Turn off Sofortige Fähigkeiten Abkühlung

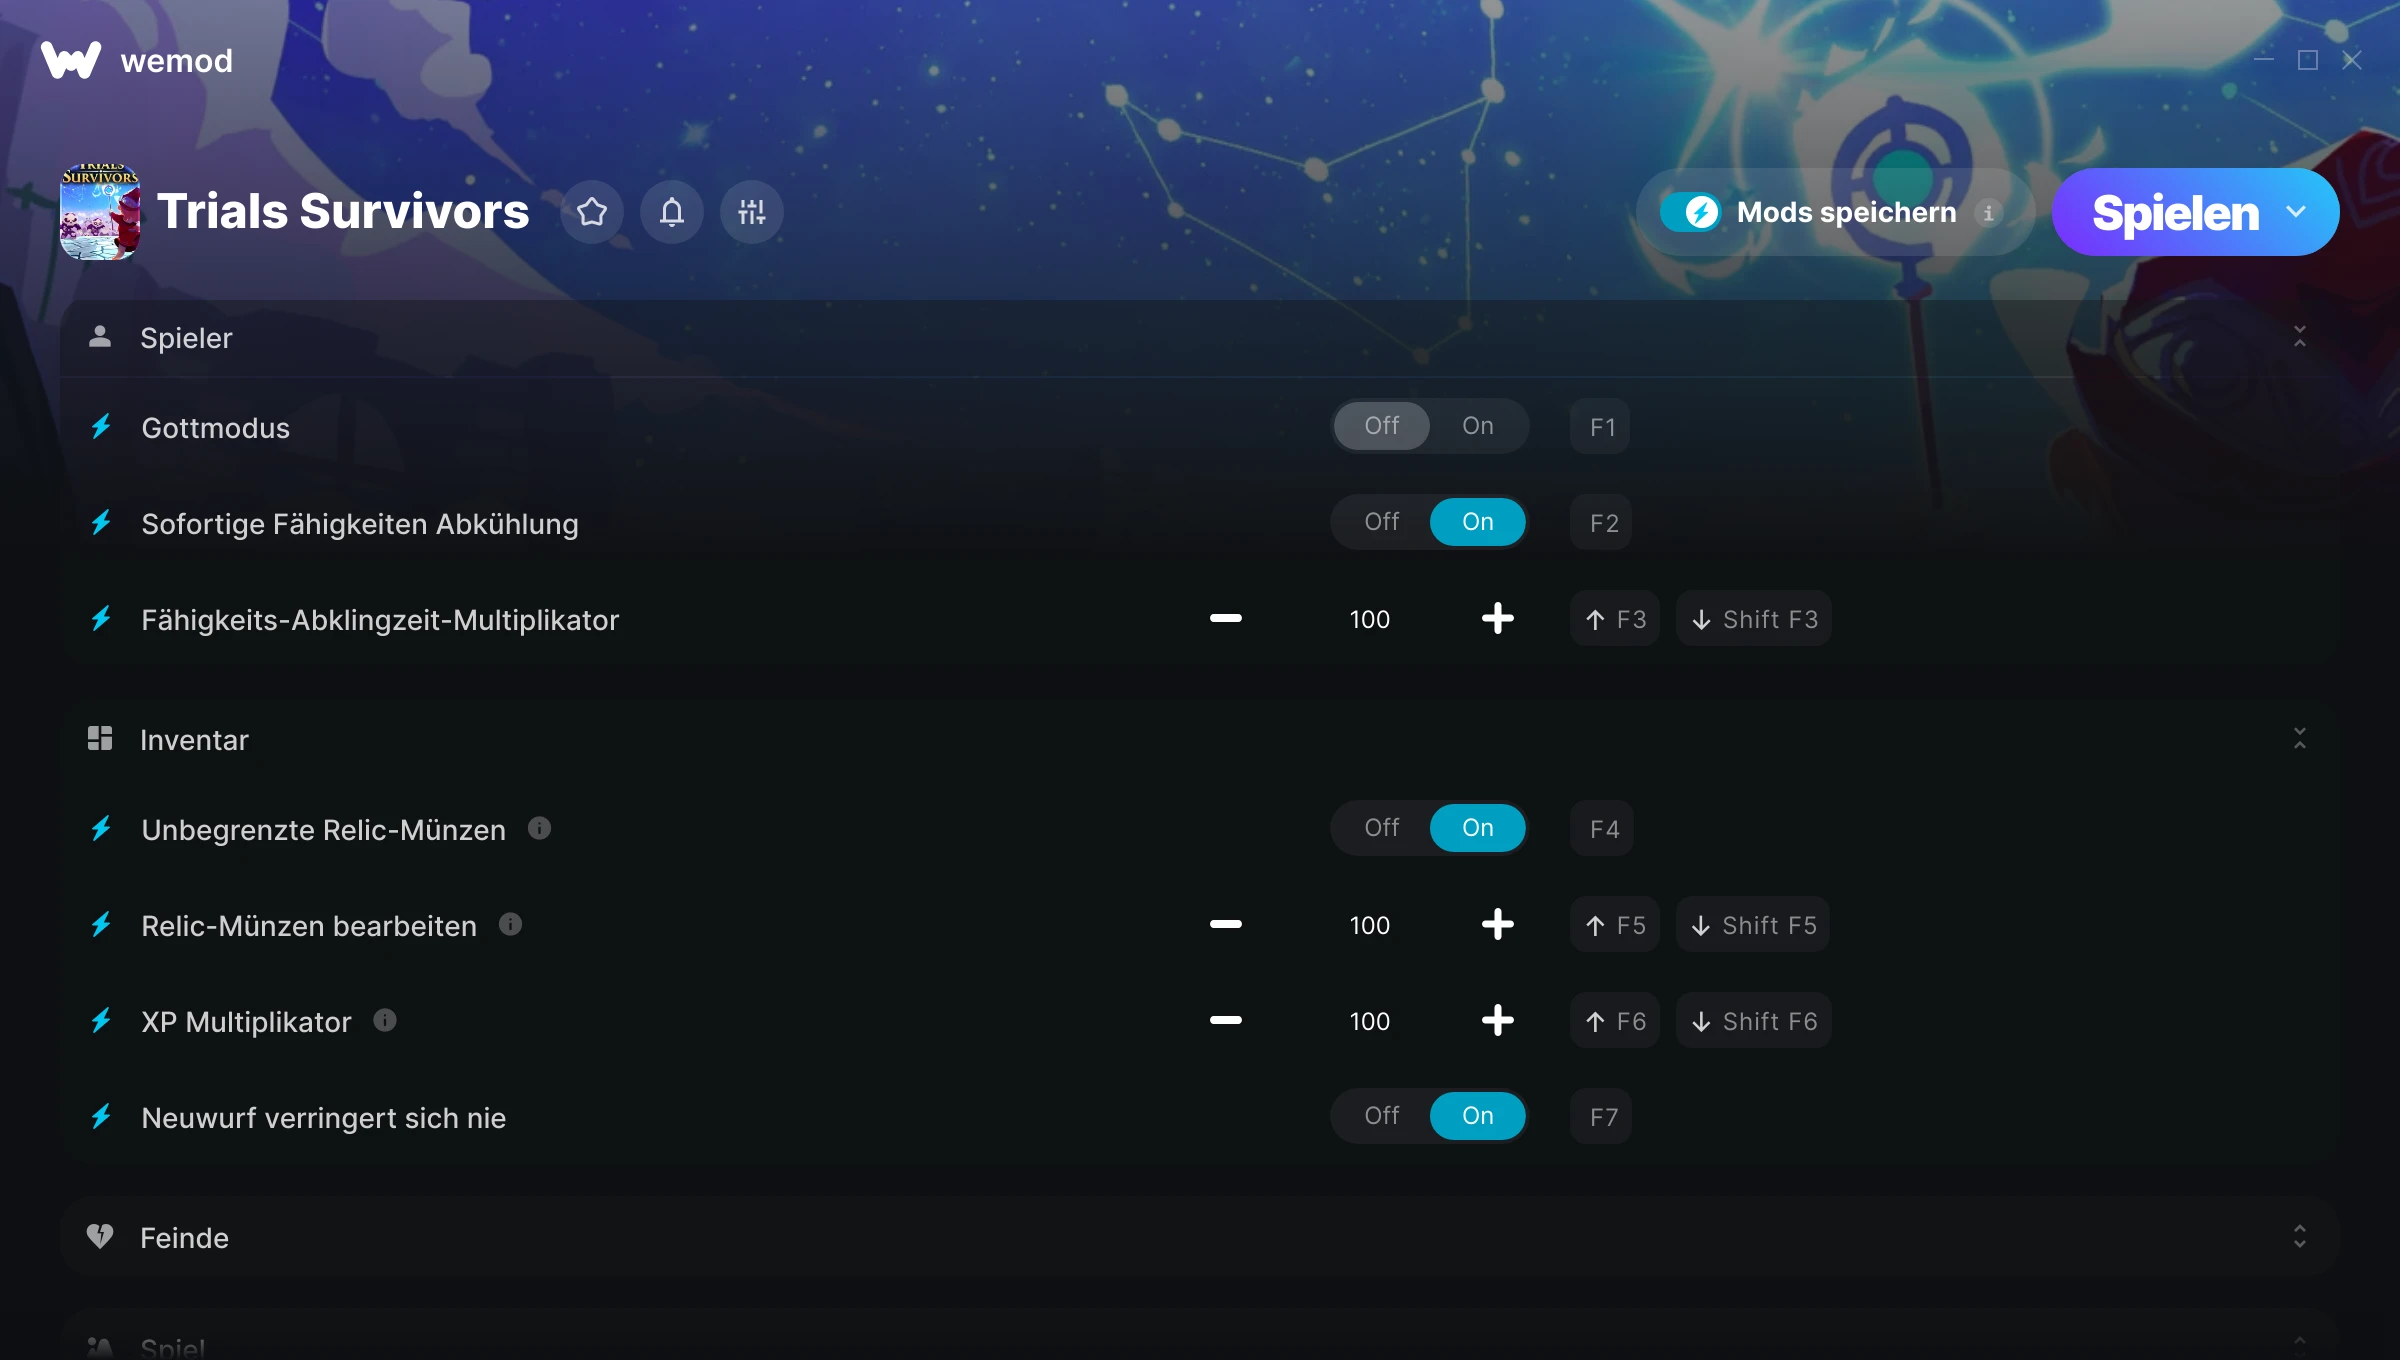click(1382, 522)
